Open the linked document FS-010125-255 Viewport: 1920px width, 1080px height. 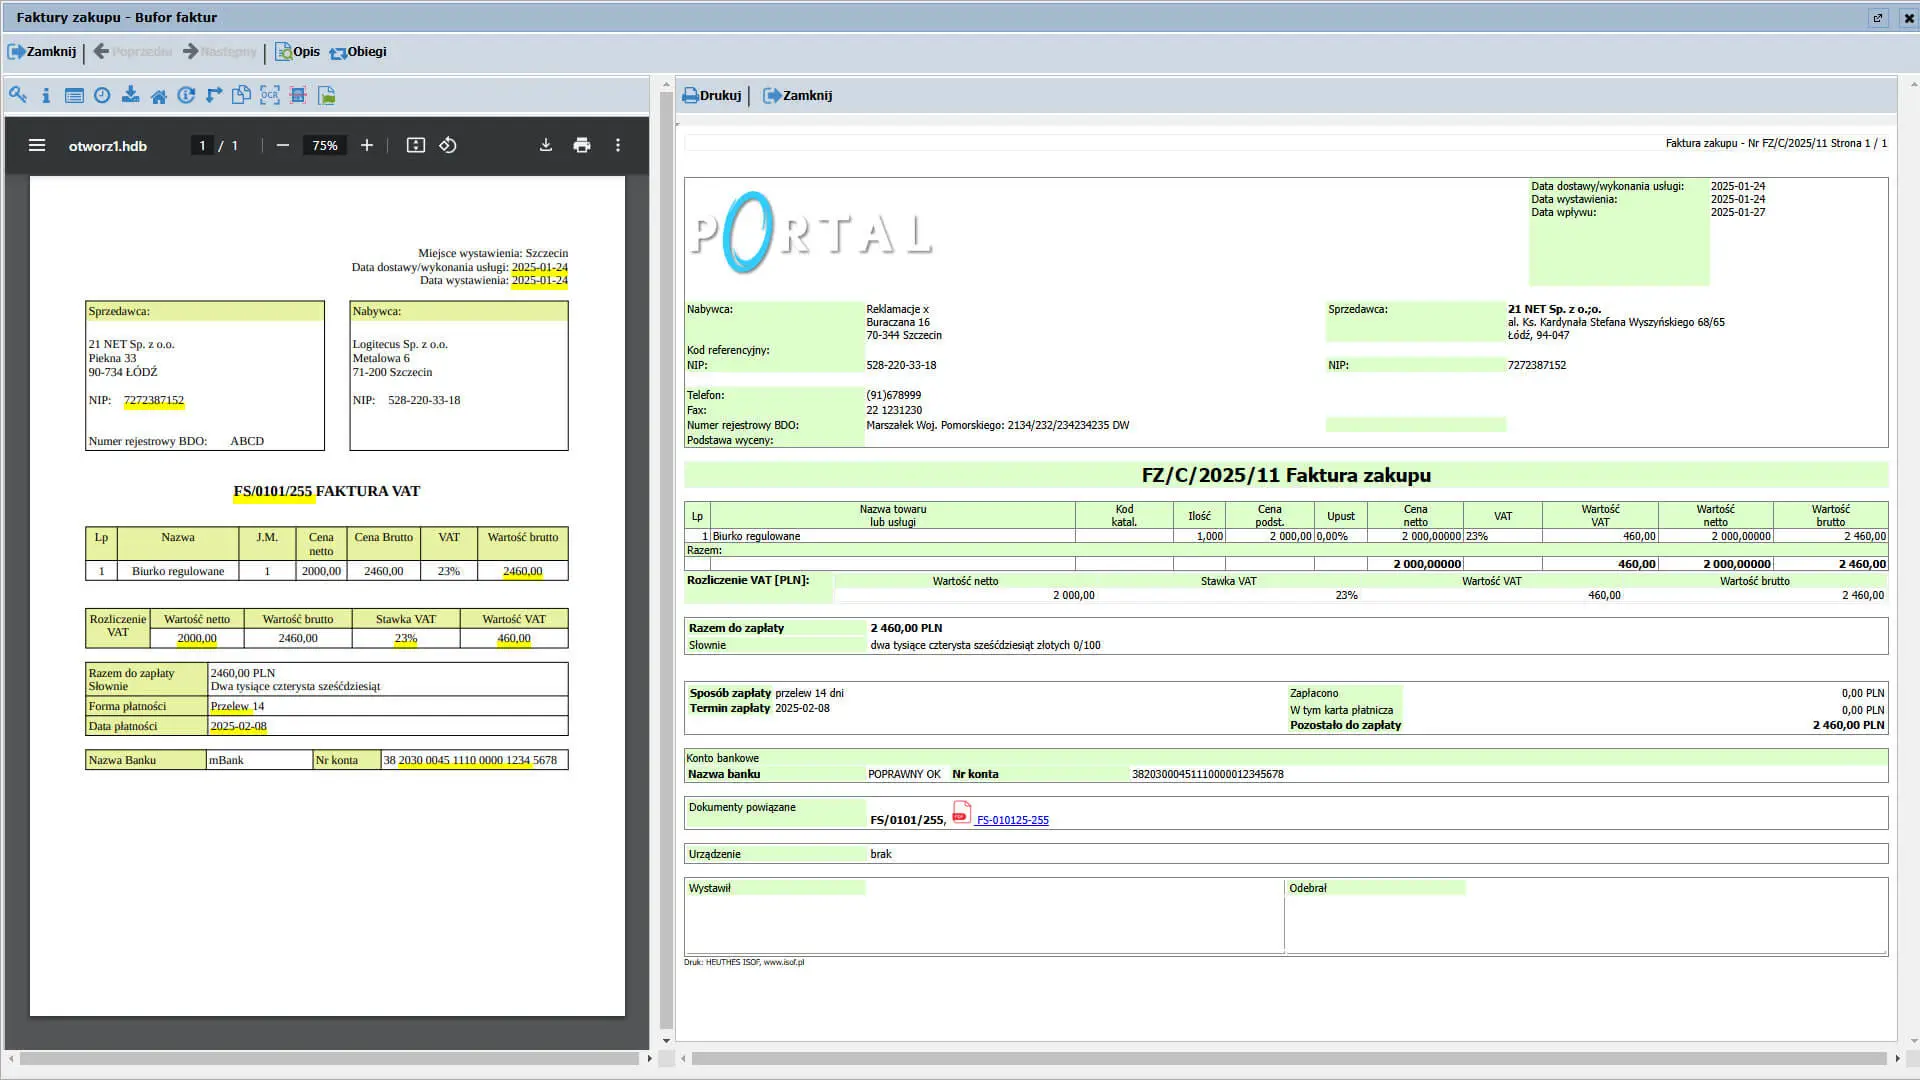tap(1012, 820)
